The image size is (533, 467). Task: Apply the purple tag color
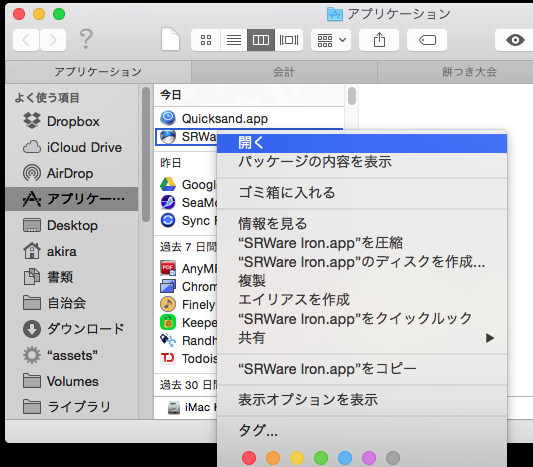(369, 458)
